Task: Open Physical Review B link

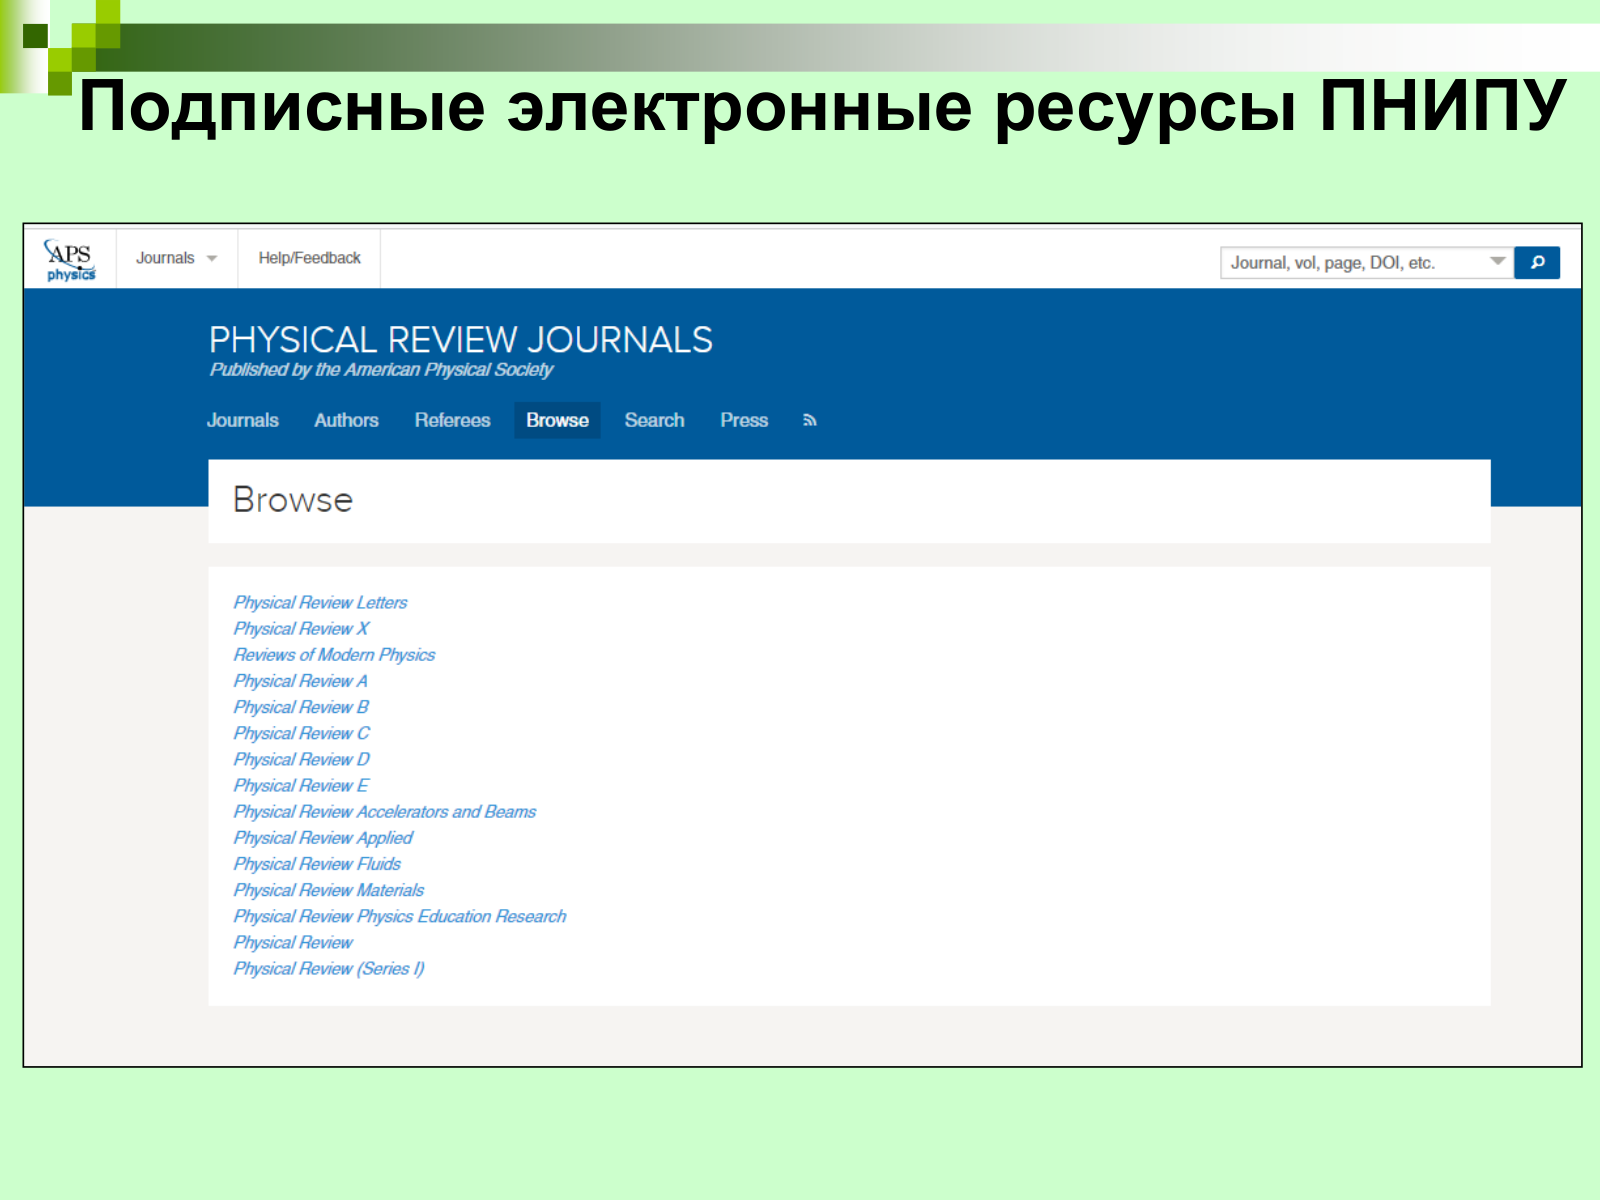Action: pos(301,707)
